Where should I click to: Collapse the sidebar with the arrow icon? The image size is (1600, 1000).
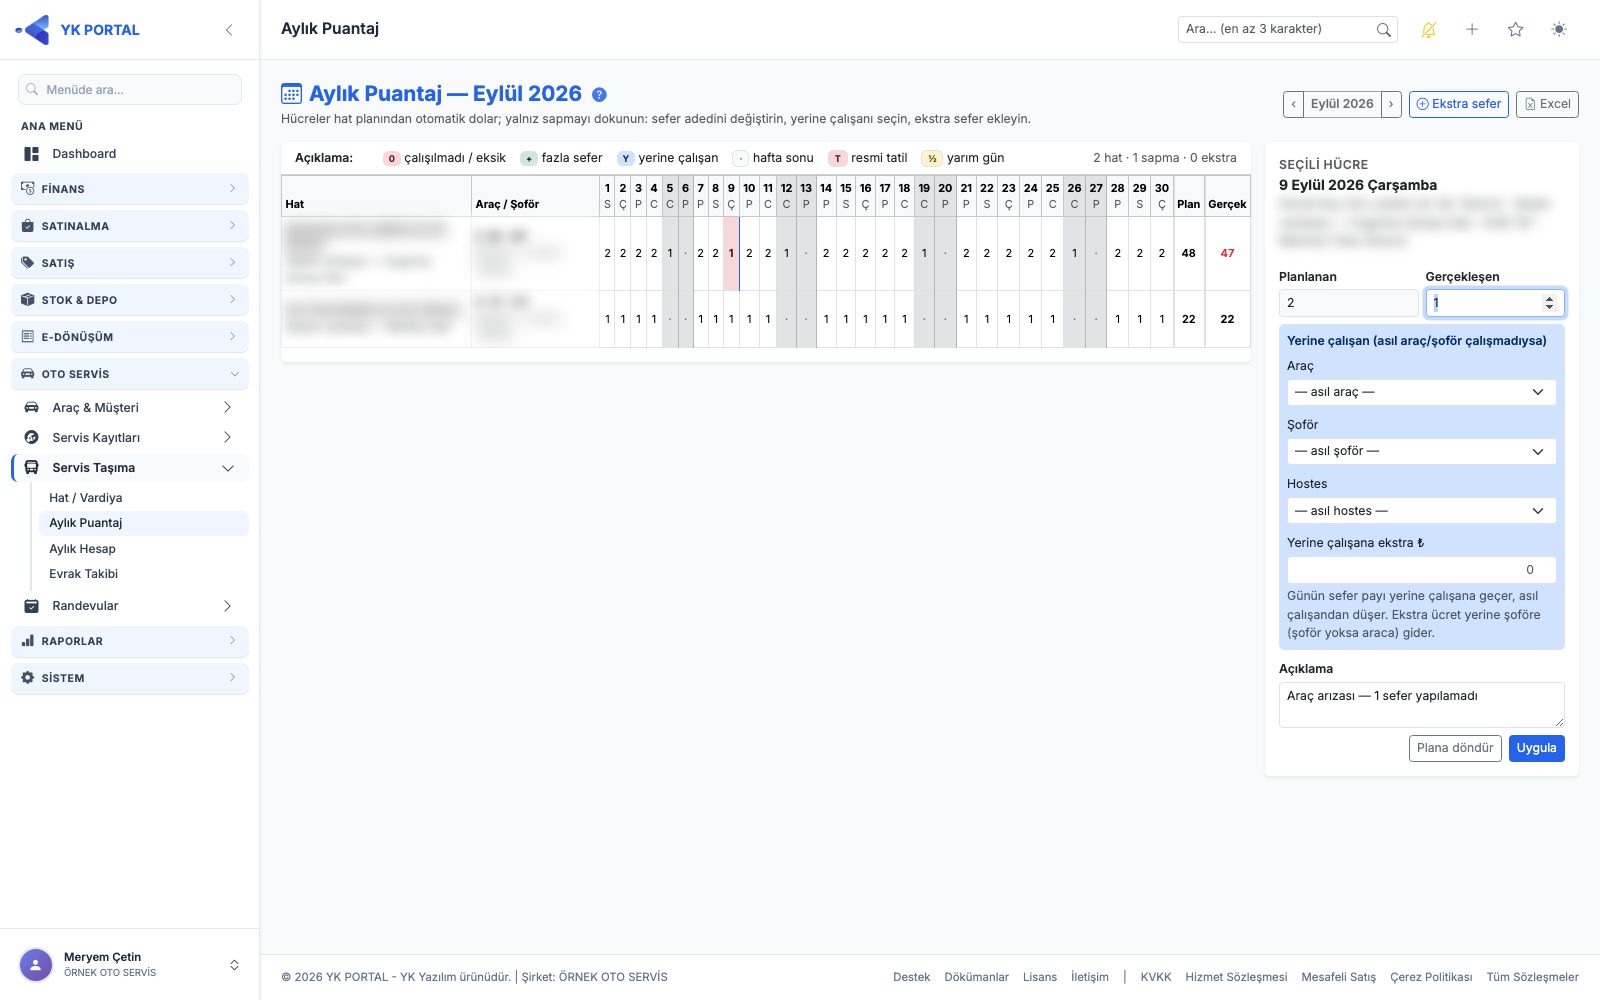[229, 30]
